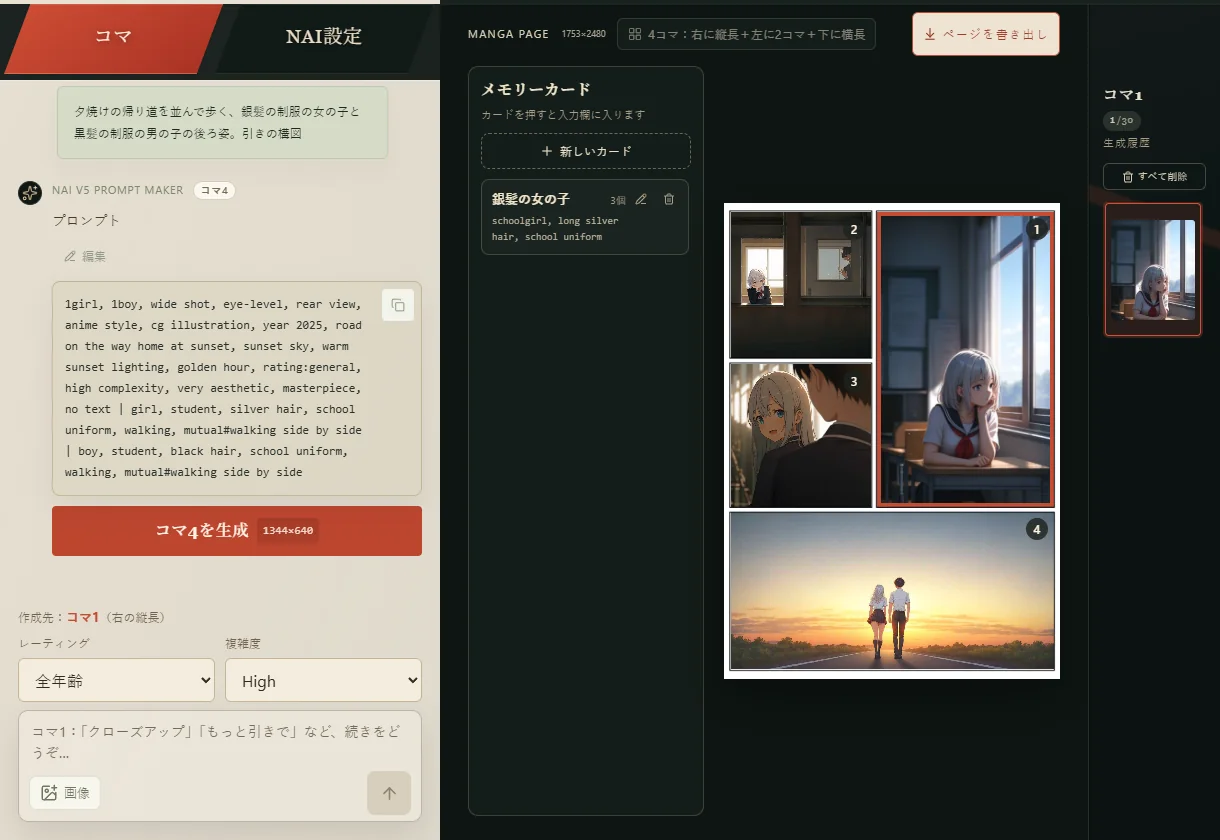This screenshot has width=1220, height=840.
Task: Select manga panel 4 sunset walk
Action: 892,591
